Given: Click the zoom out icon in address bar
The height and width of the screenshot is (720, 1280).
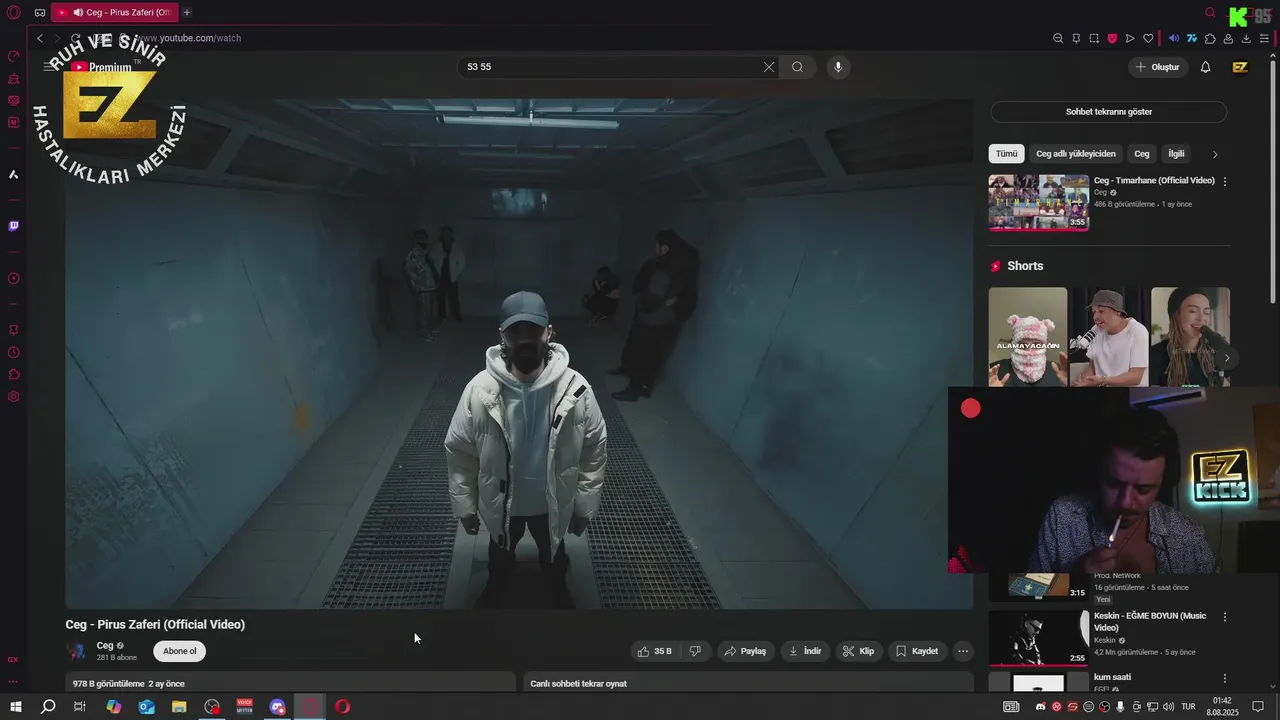Looking at the screenshot, I should click(1058, 38).
